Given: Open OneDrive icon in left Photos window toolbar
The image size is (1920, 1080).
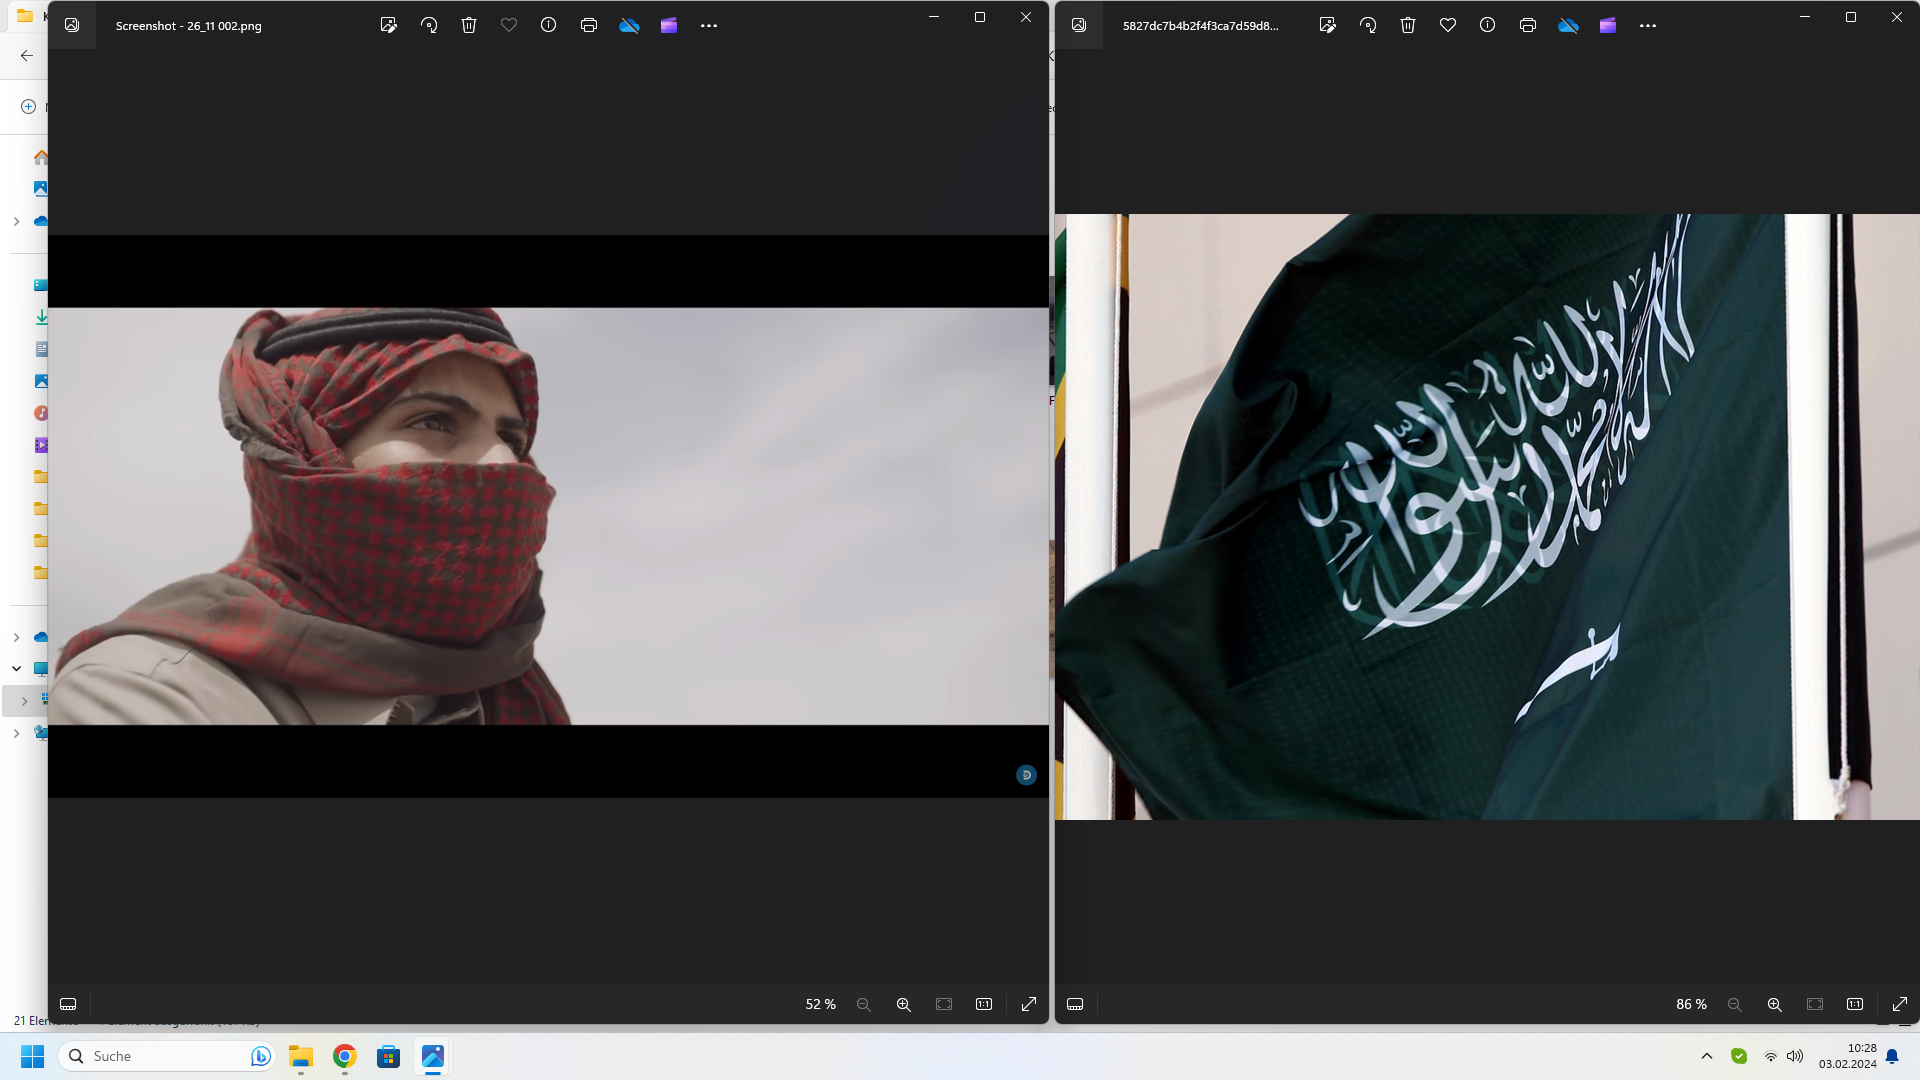Looking at the screenshot, I should click(629, 25).
